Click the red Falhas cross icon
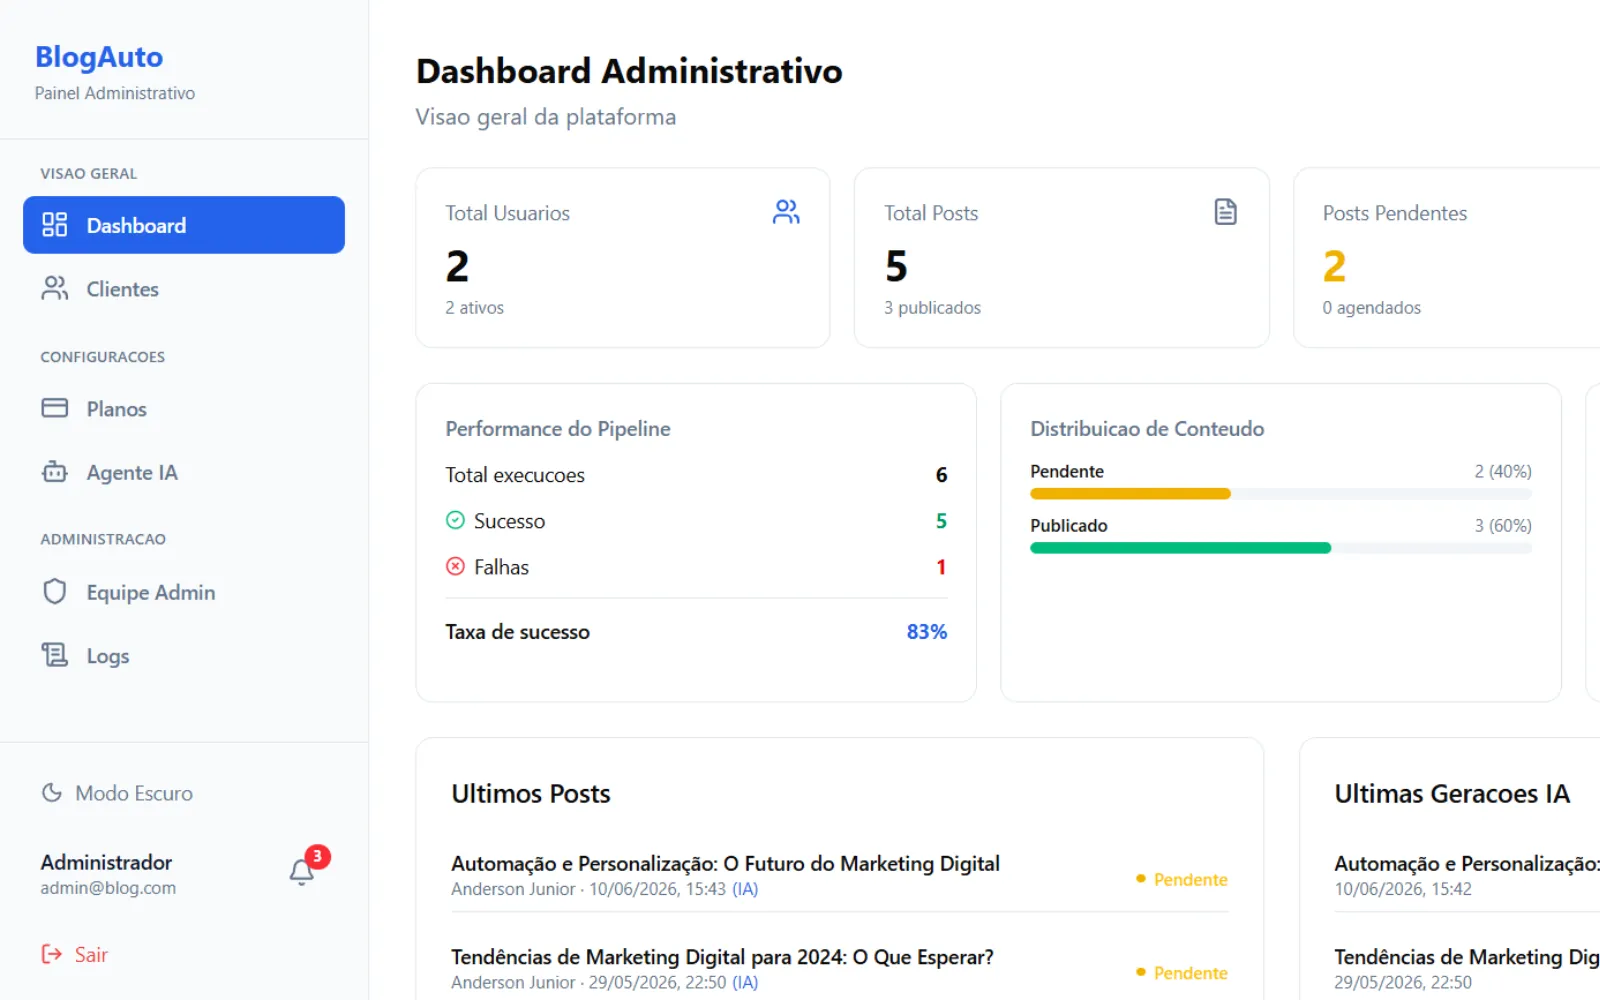1600x1000 pixels. coord(455,566)
